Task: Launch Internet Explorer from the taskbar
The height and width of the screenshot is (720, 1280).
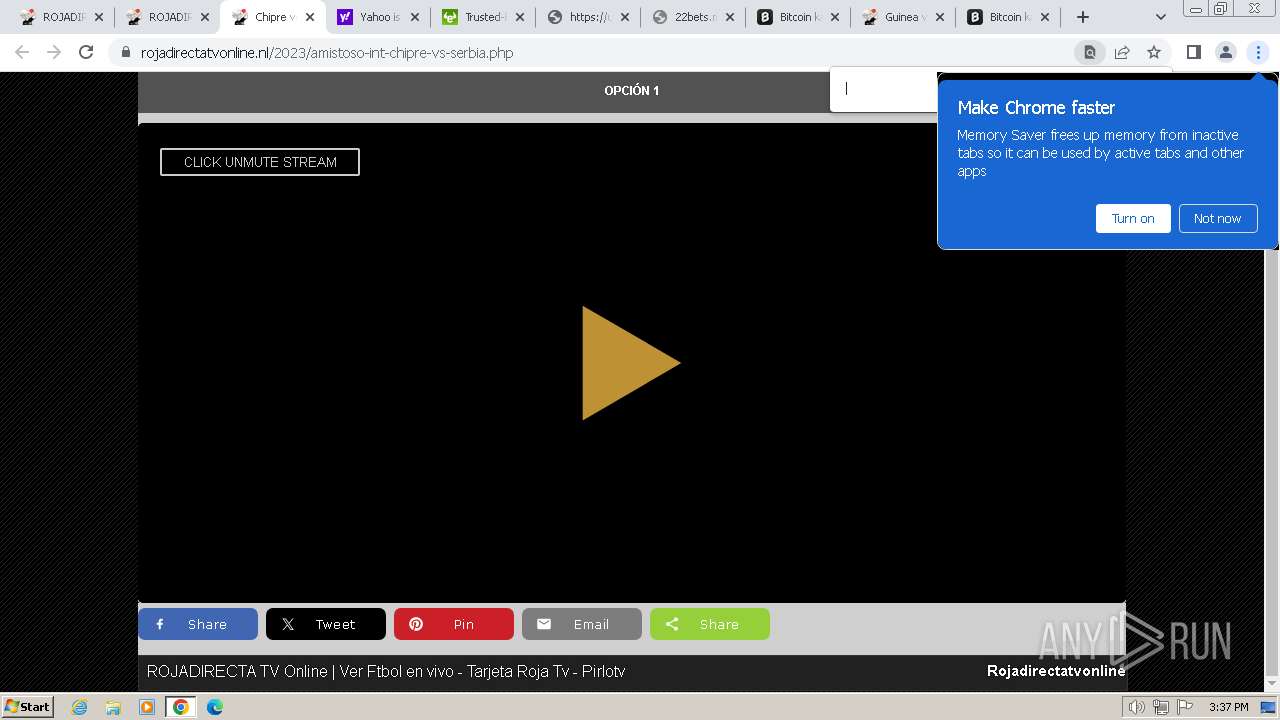Action: (x=79, y=707)
